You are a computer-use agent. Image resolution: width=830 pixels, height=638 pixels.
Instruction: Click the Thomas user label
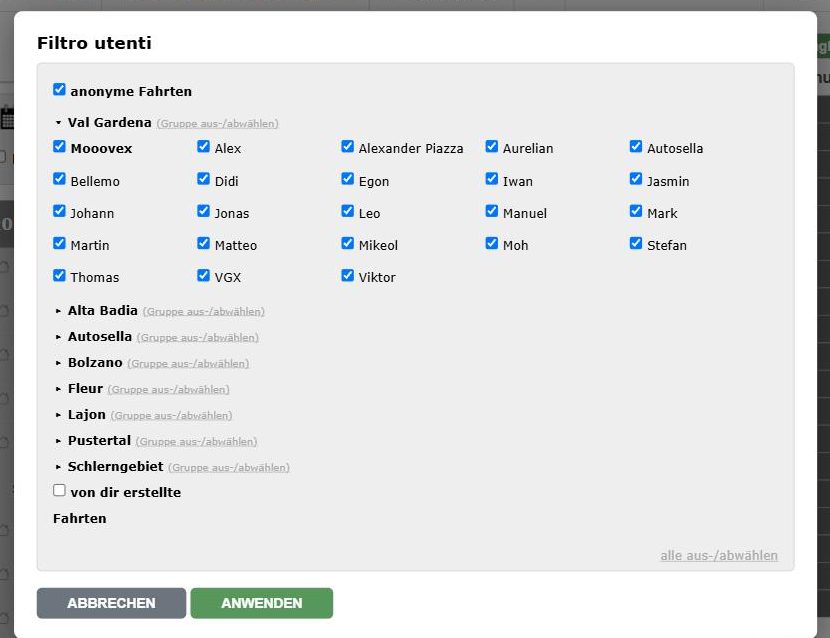tap(95, 277)
